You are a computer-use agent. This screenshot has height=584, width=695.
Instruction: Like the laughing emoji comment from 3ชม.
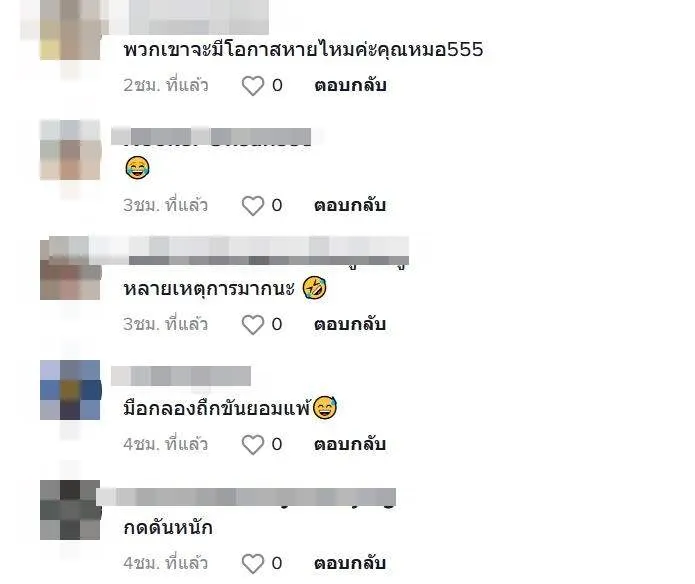[x=253, y=206]
